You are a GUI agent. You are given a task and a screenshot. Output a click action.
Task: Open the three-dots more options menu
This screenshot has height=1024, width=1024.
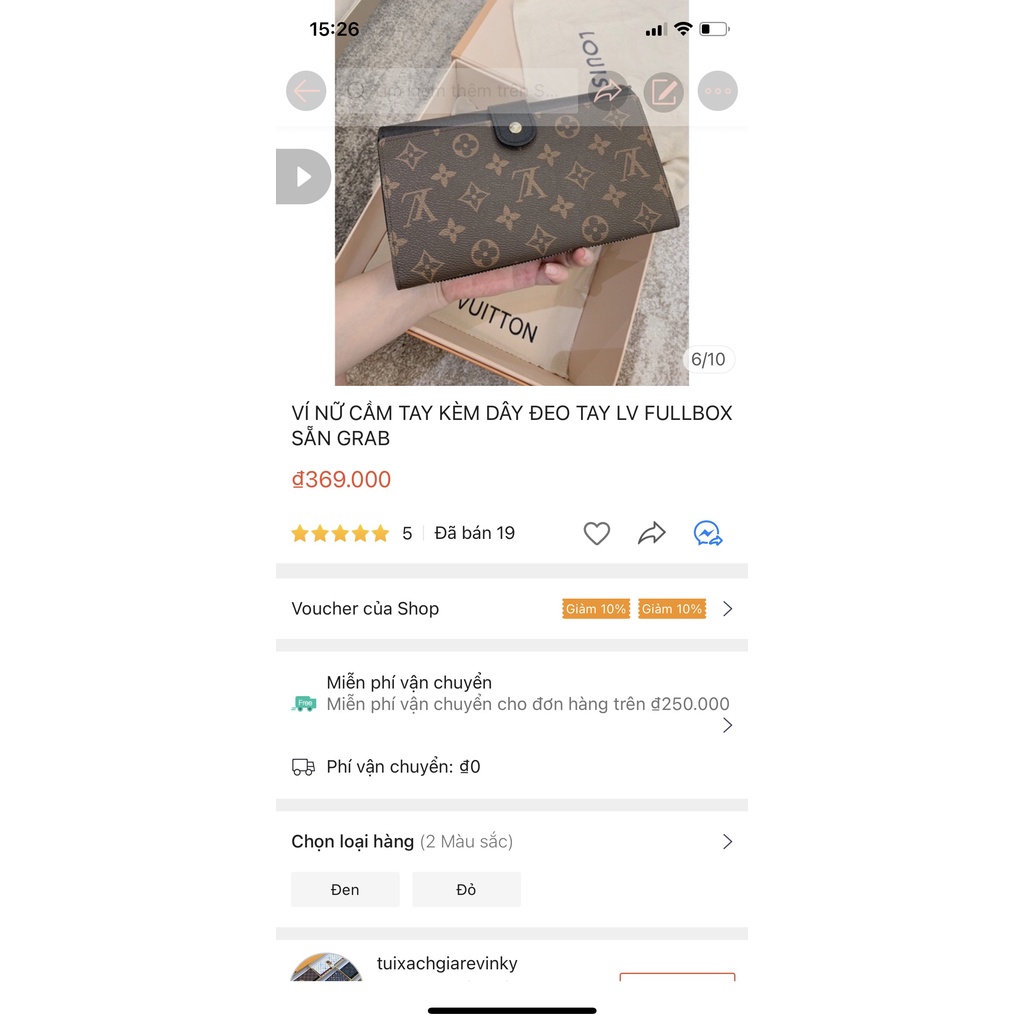tap(717, 91)
